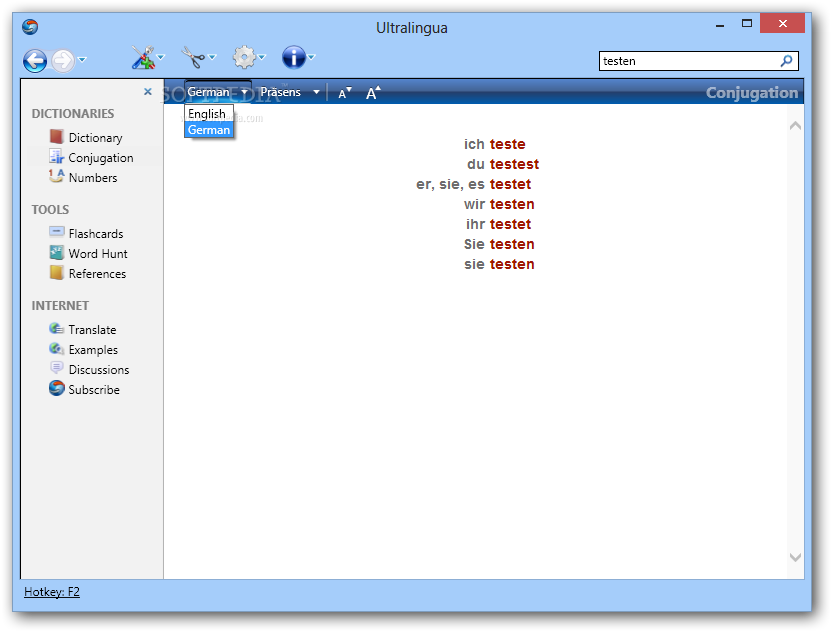Click the Hotkey: F2 link
Viewport: 832px width, 632px height.
[52, 592]
